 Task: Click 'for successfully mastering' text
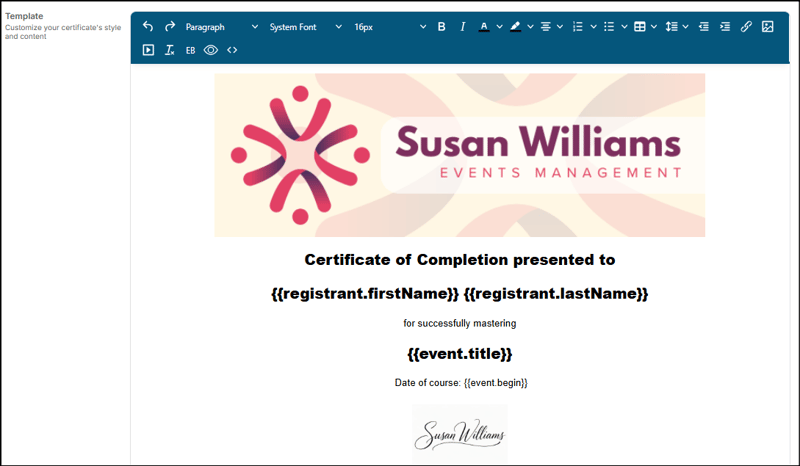[x=460, y=323]
